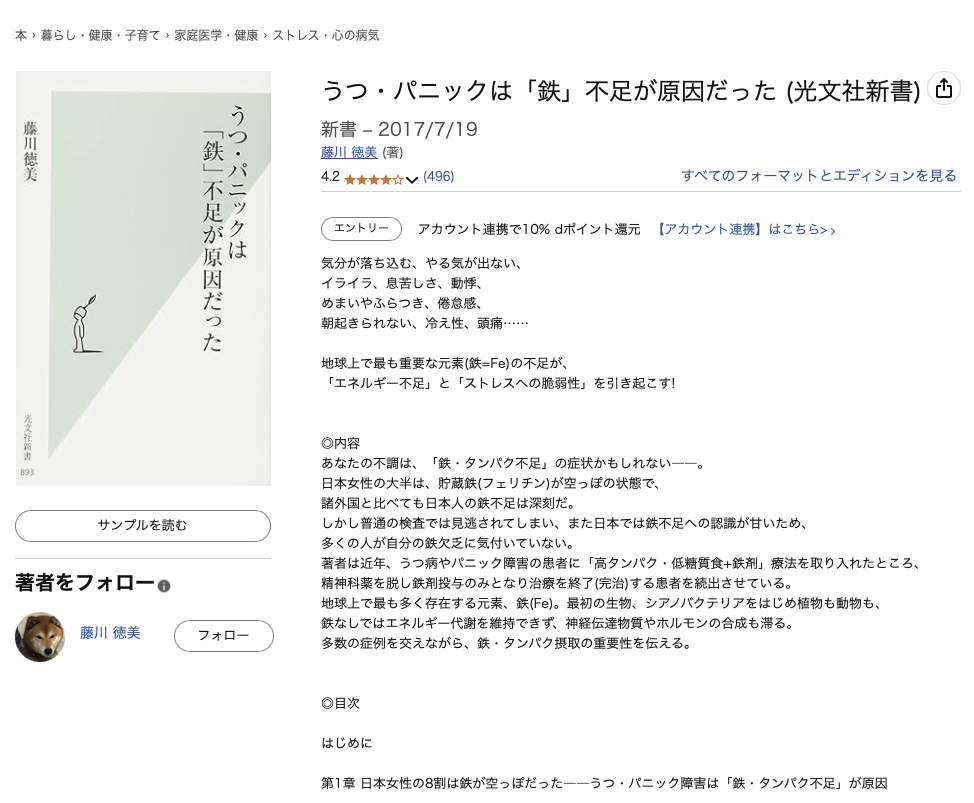
Task: Navigate to 本 in the breadcrumb
Action: (20, 34)
